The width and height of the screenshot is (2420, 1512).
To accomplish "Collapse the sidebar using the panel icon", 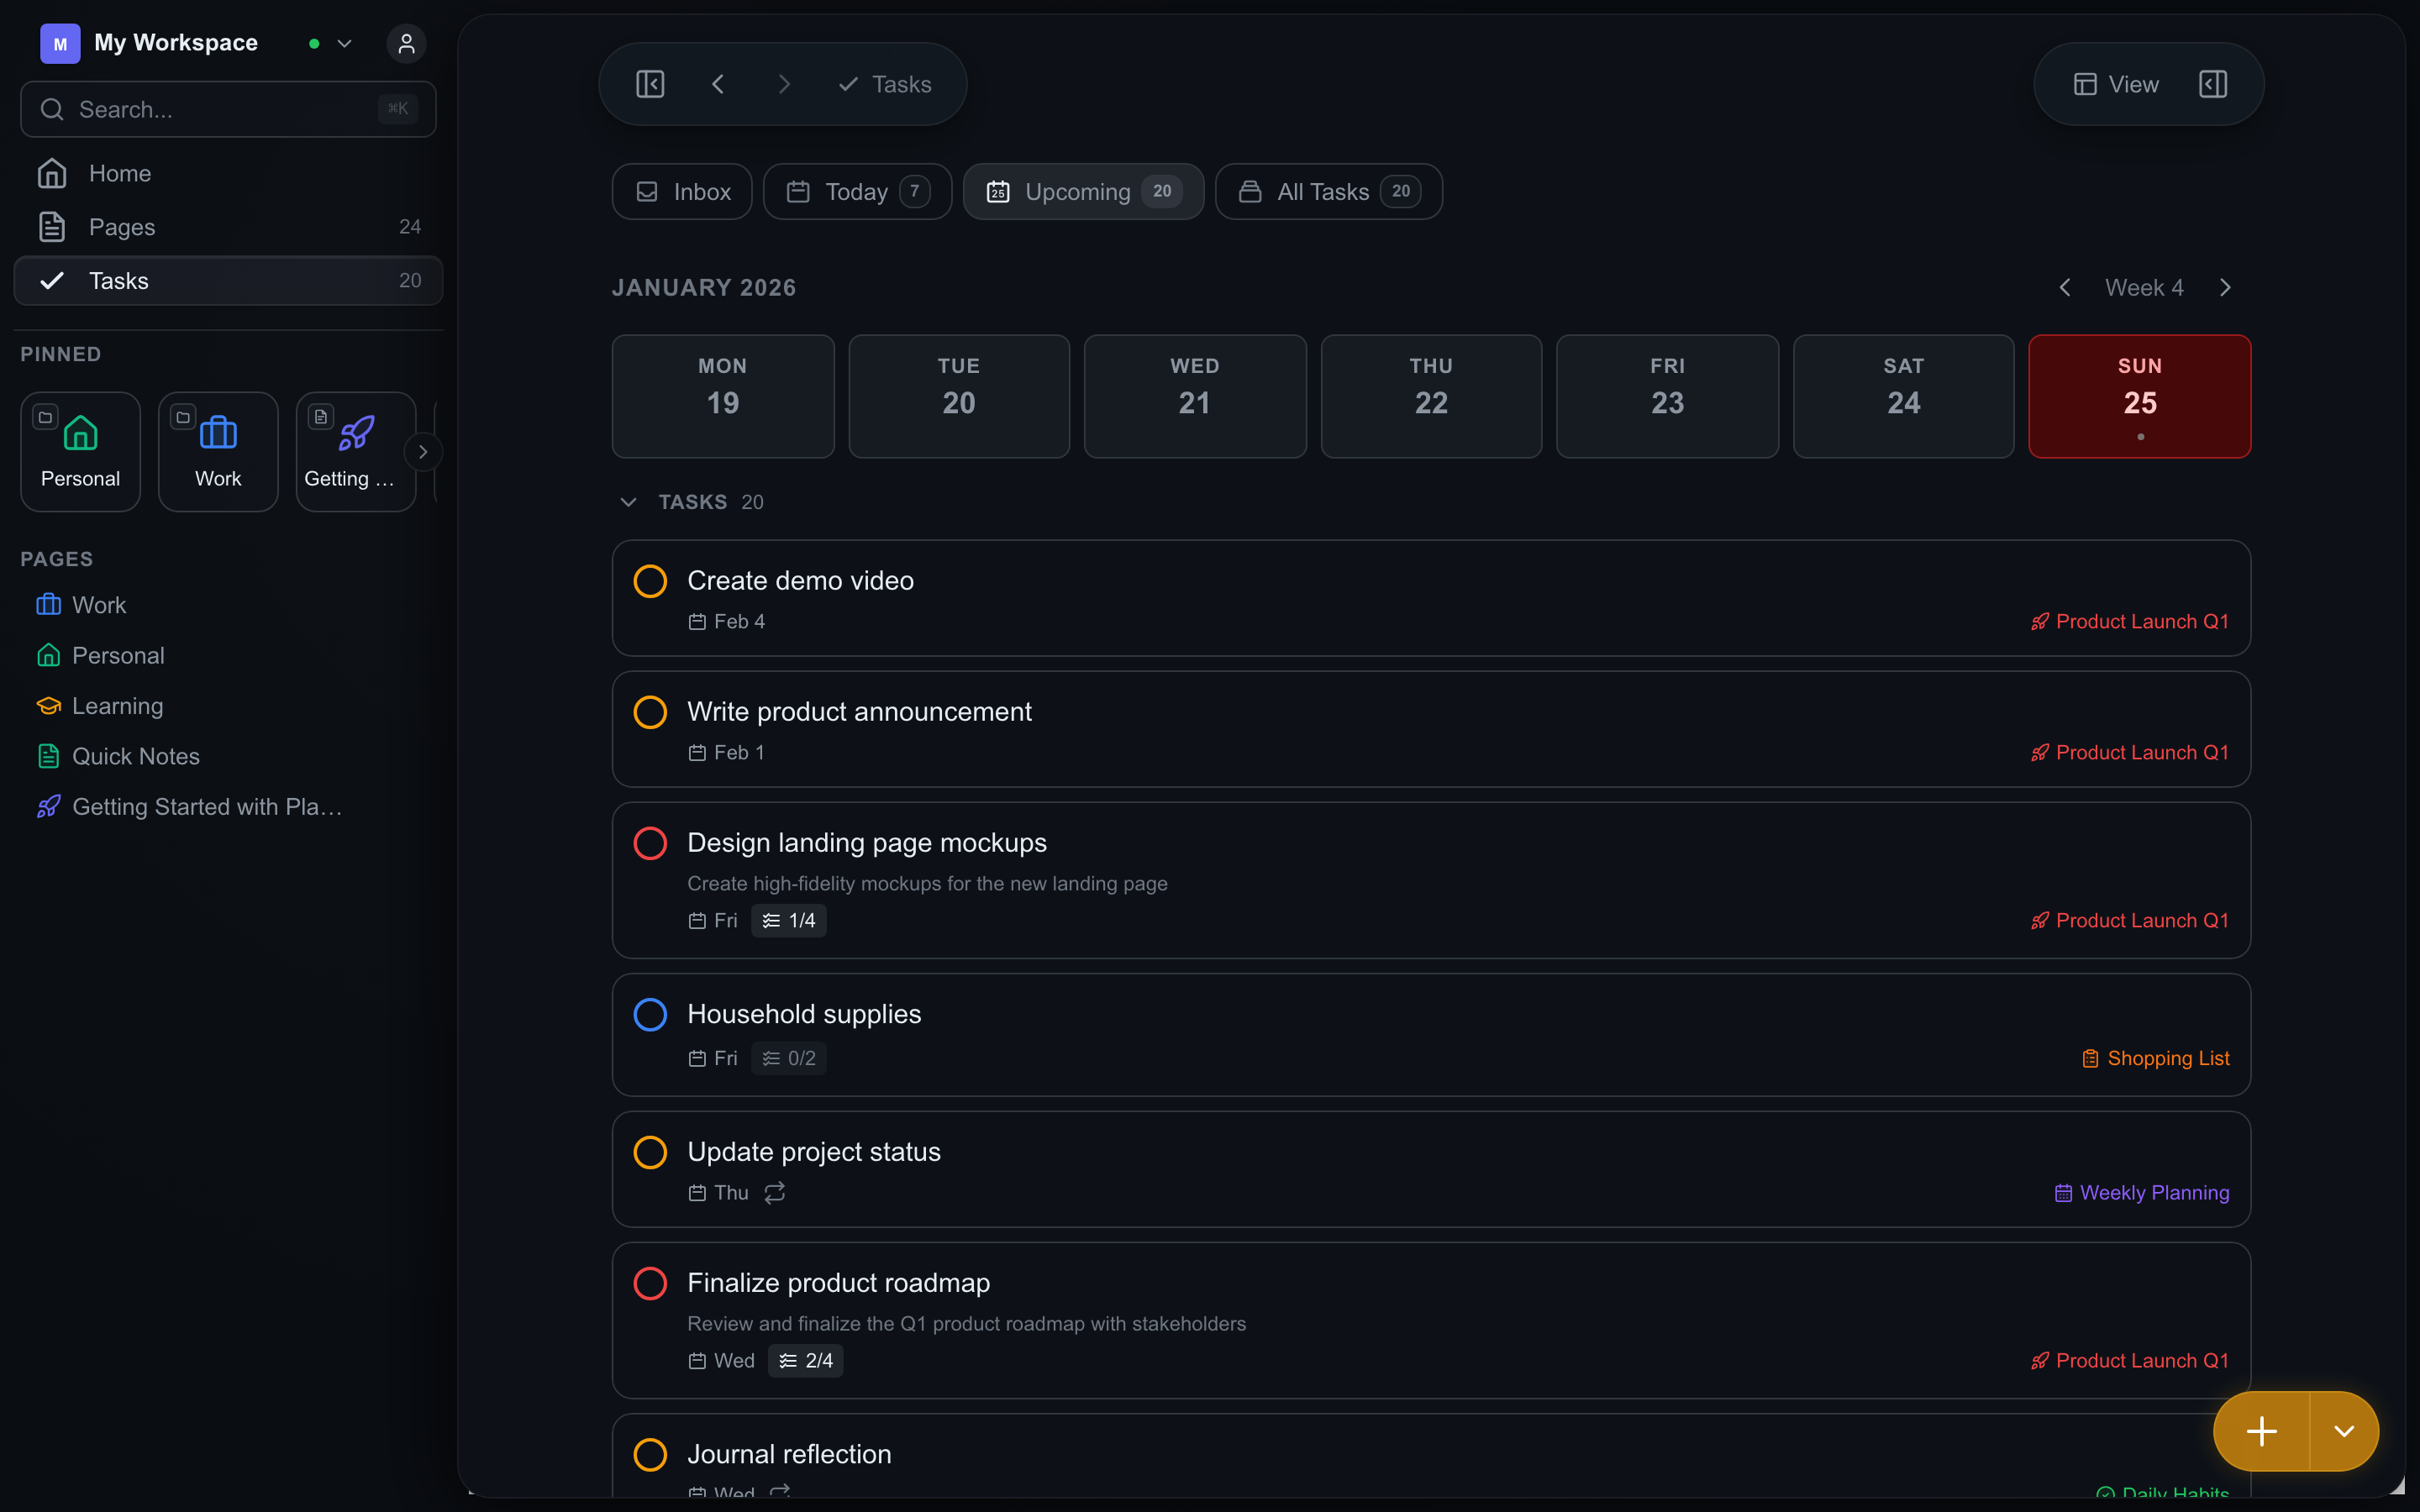I will (650, 84).
